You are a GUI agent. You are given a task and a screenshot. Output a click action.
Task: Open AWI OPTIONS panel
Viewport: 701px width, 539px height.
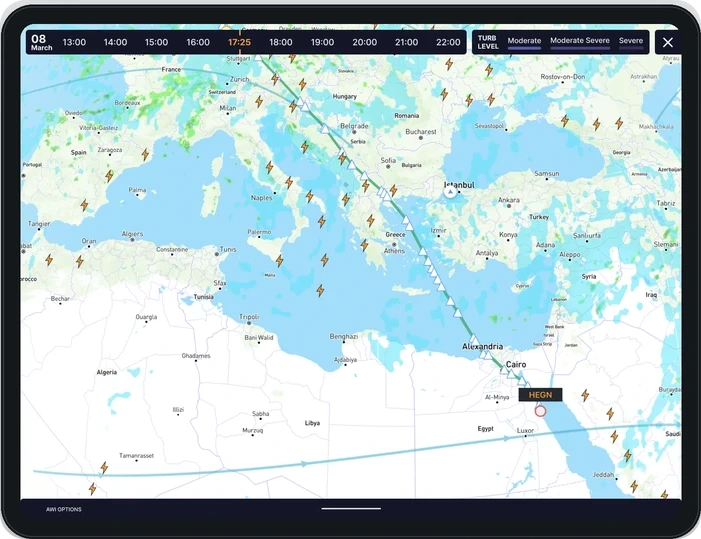[x=64, y=509]
